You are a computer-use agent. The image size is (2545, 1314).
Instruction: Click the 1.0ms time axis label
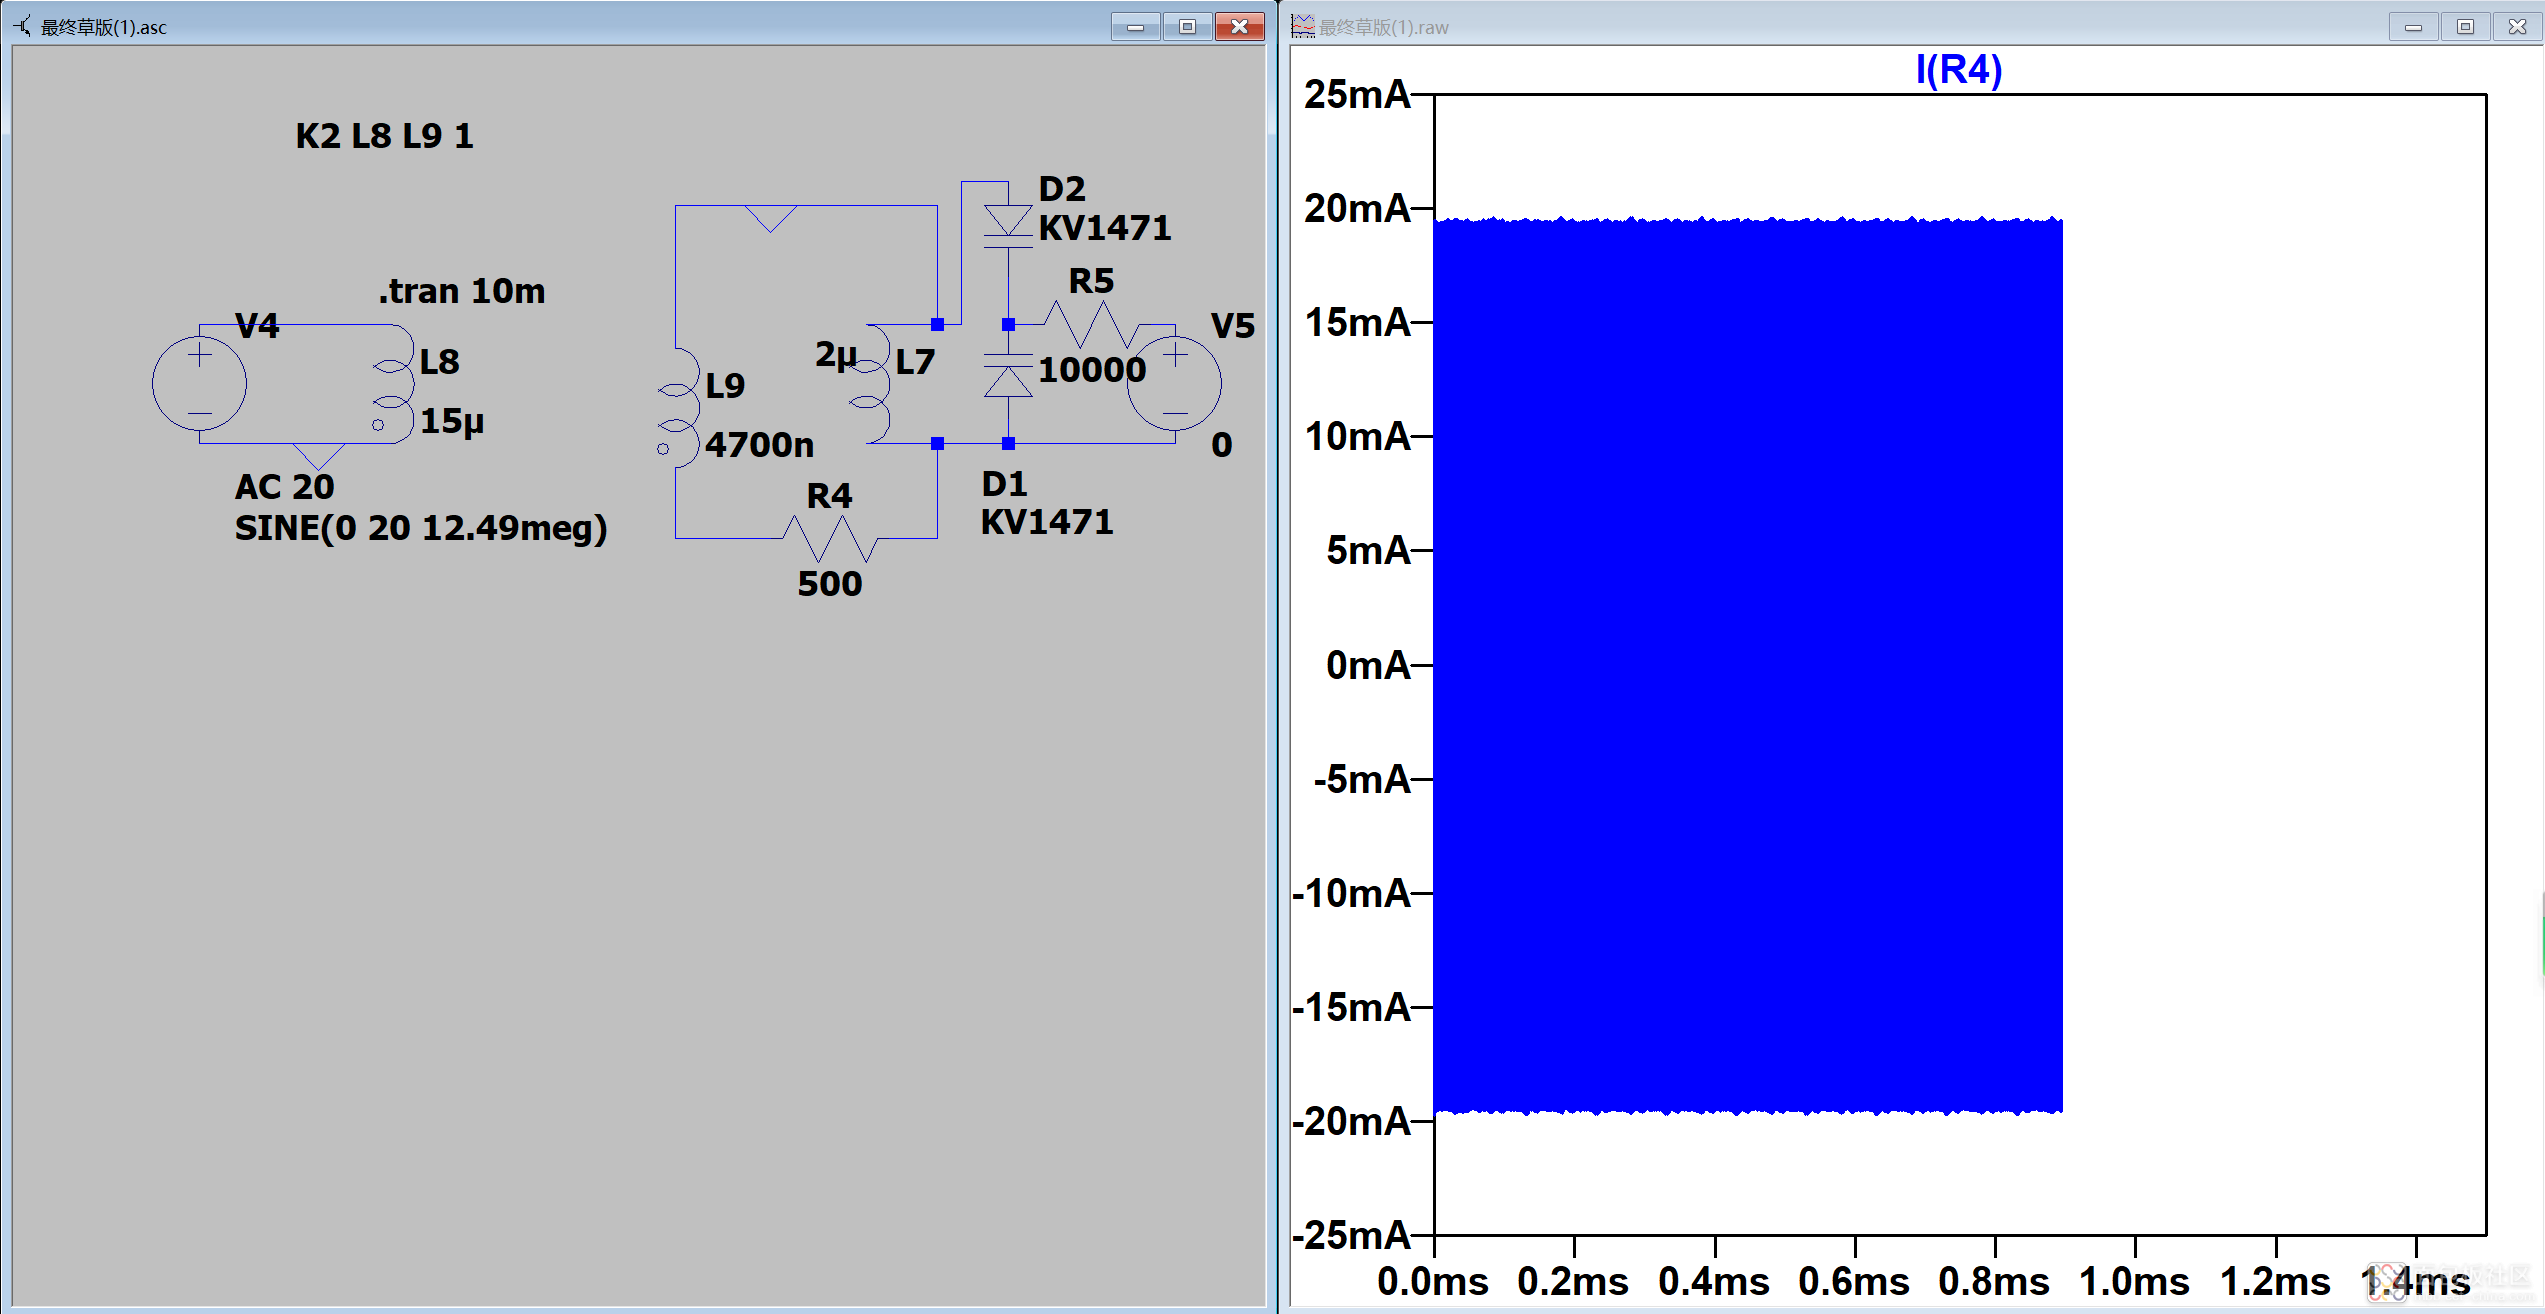(x=2135, y=1281)
